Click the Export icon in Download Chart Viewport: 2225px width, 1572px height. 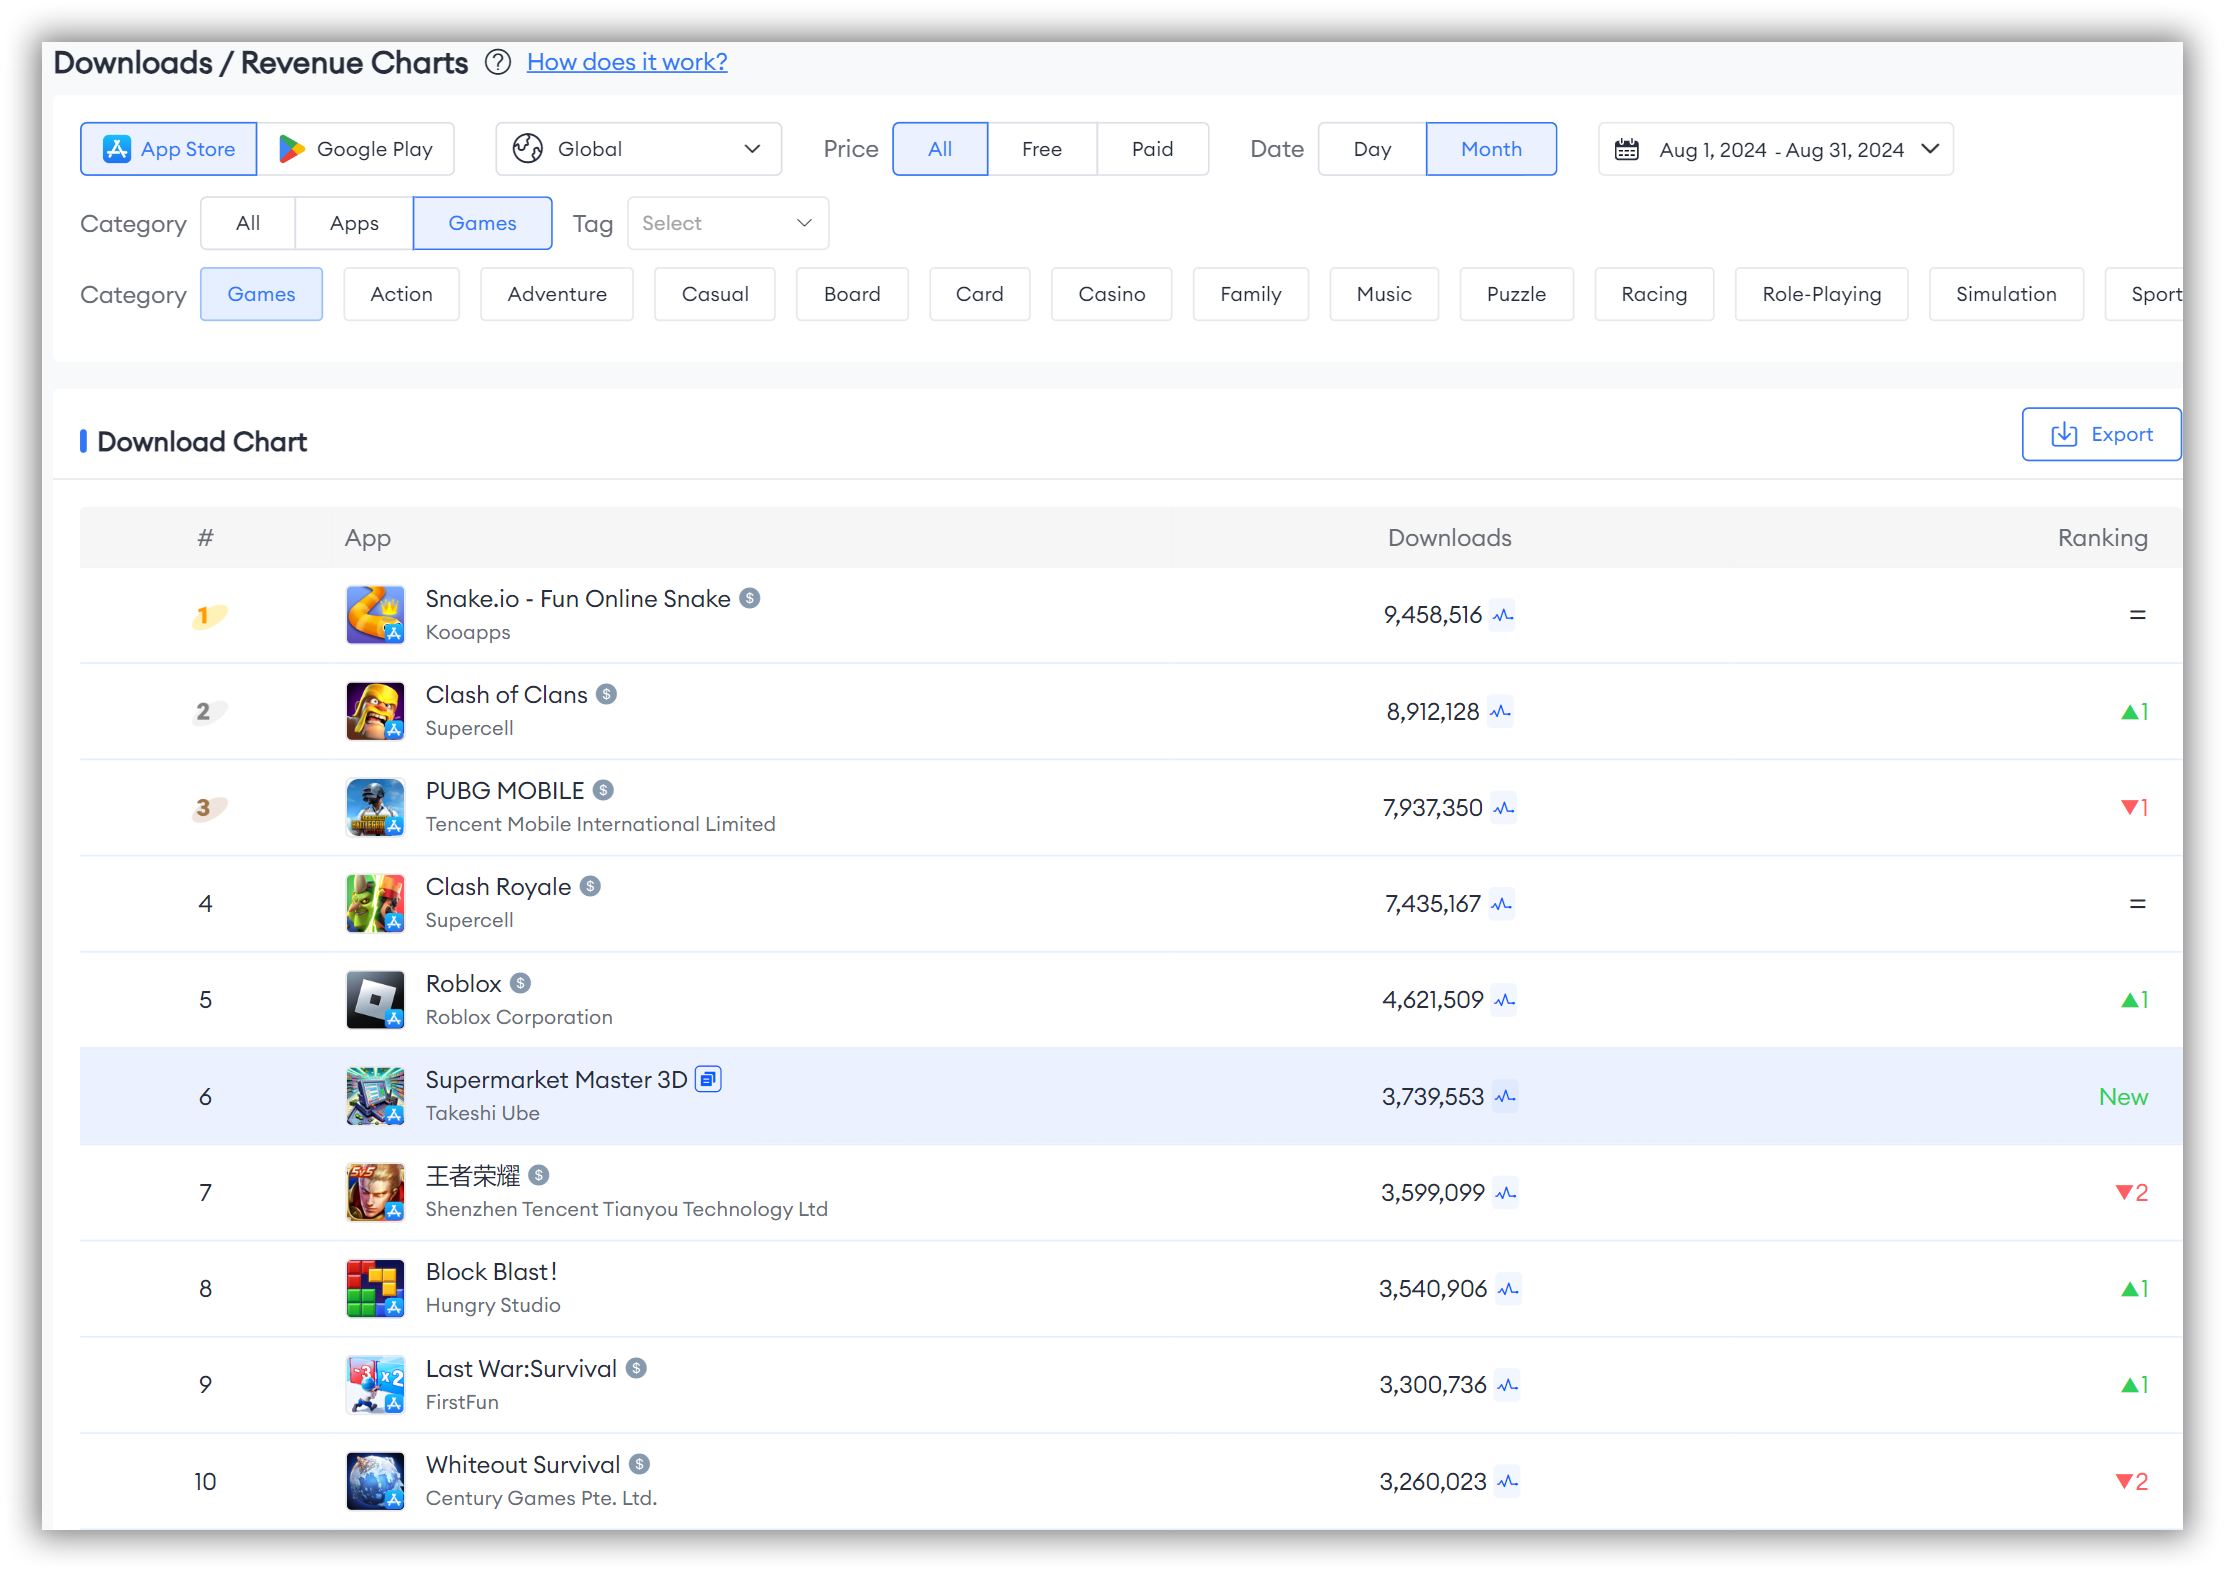point(2065,436)
